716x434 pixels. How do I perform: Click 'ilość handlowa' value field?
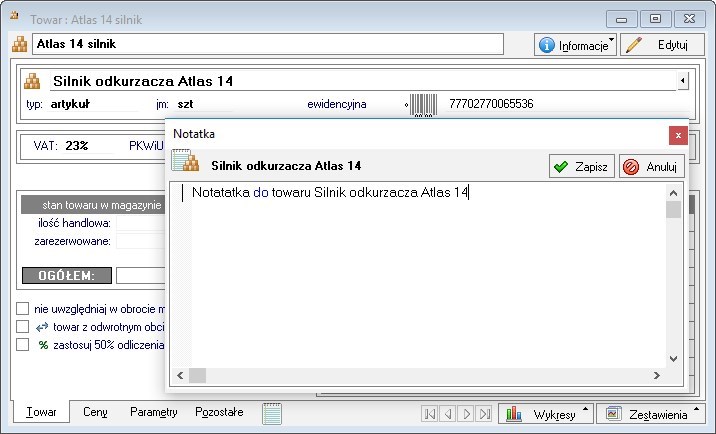(140, 223)
